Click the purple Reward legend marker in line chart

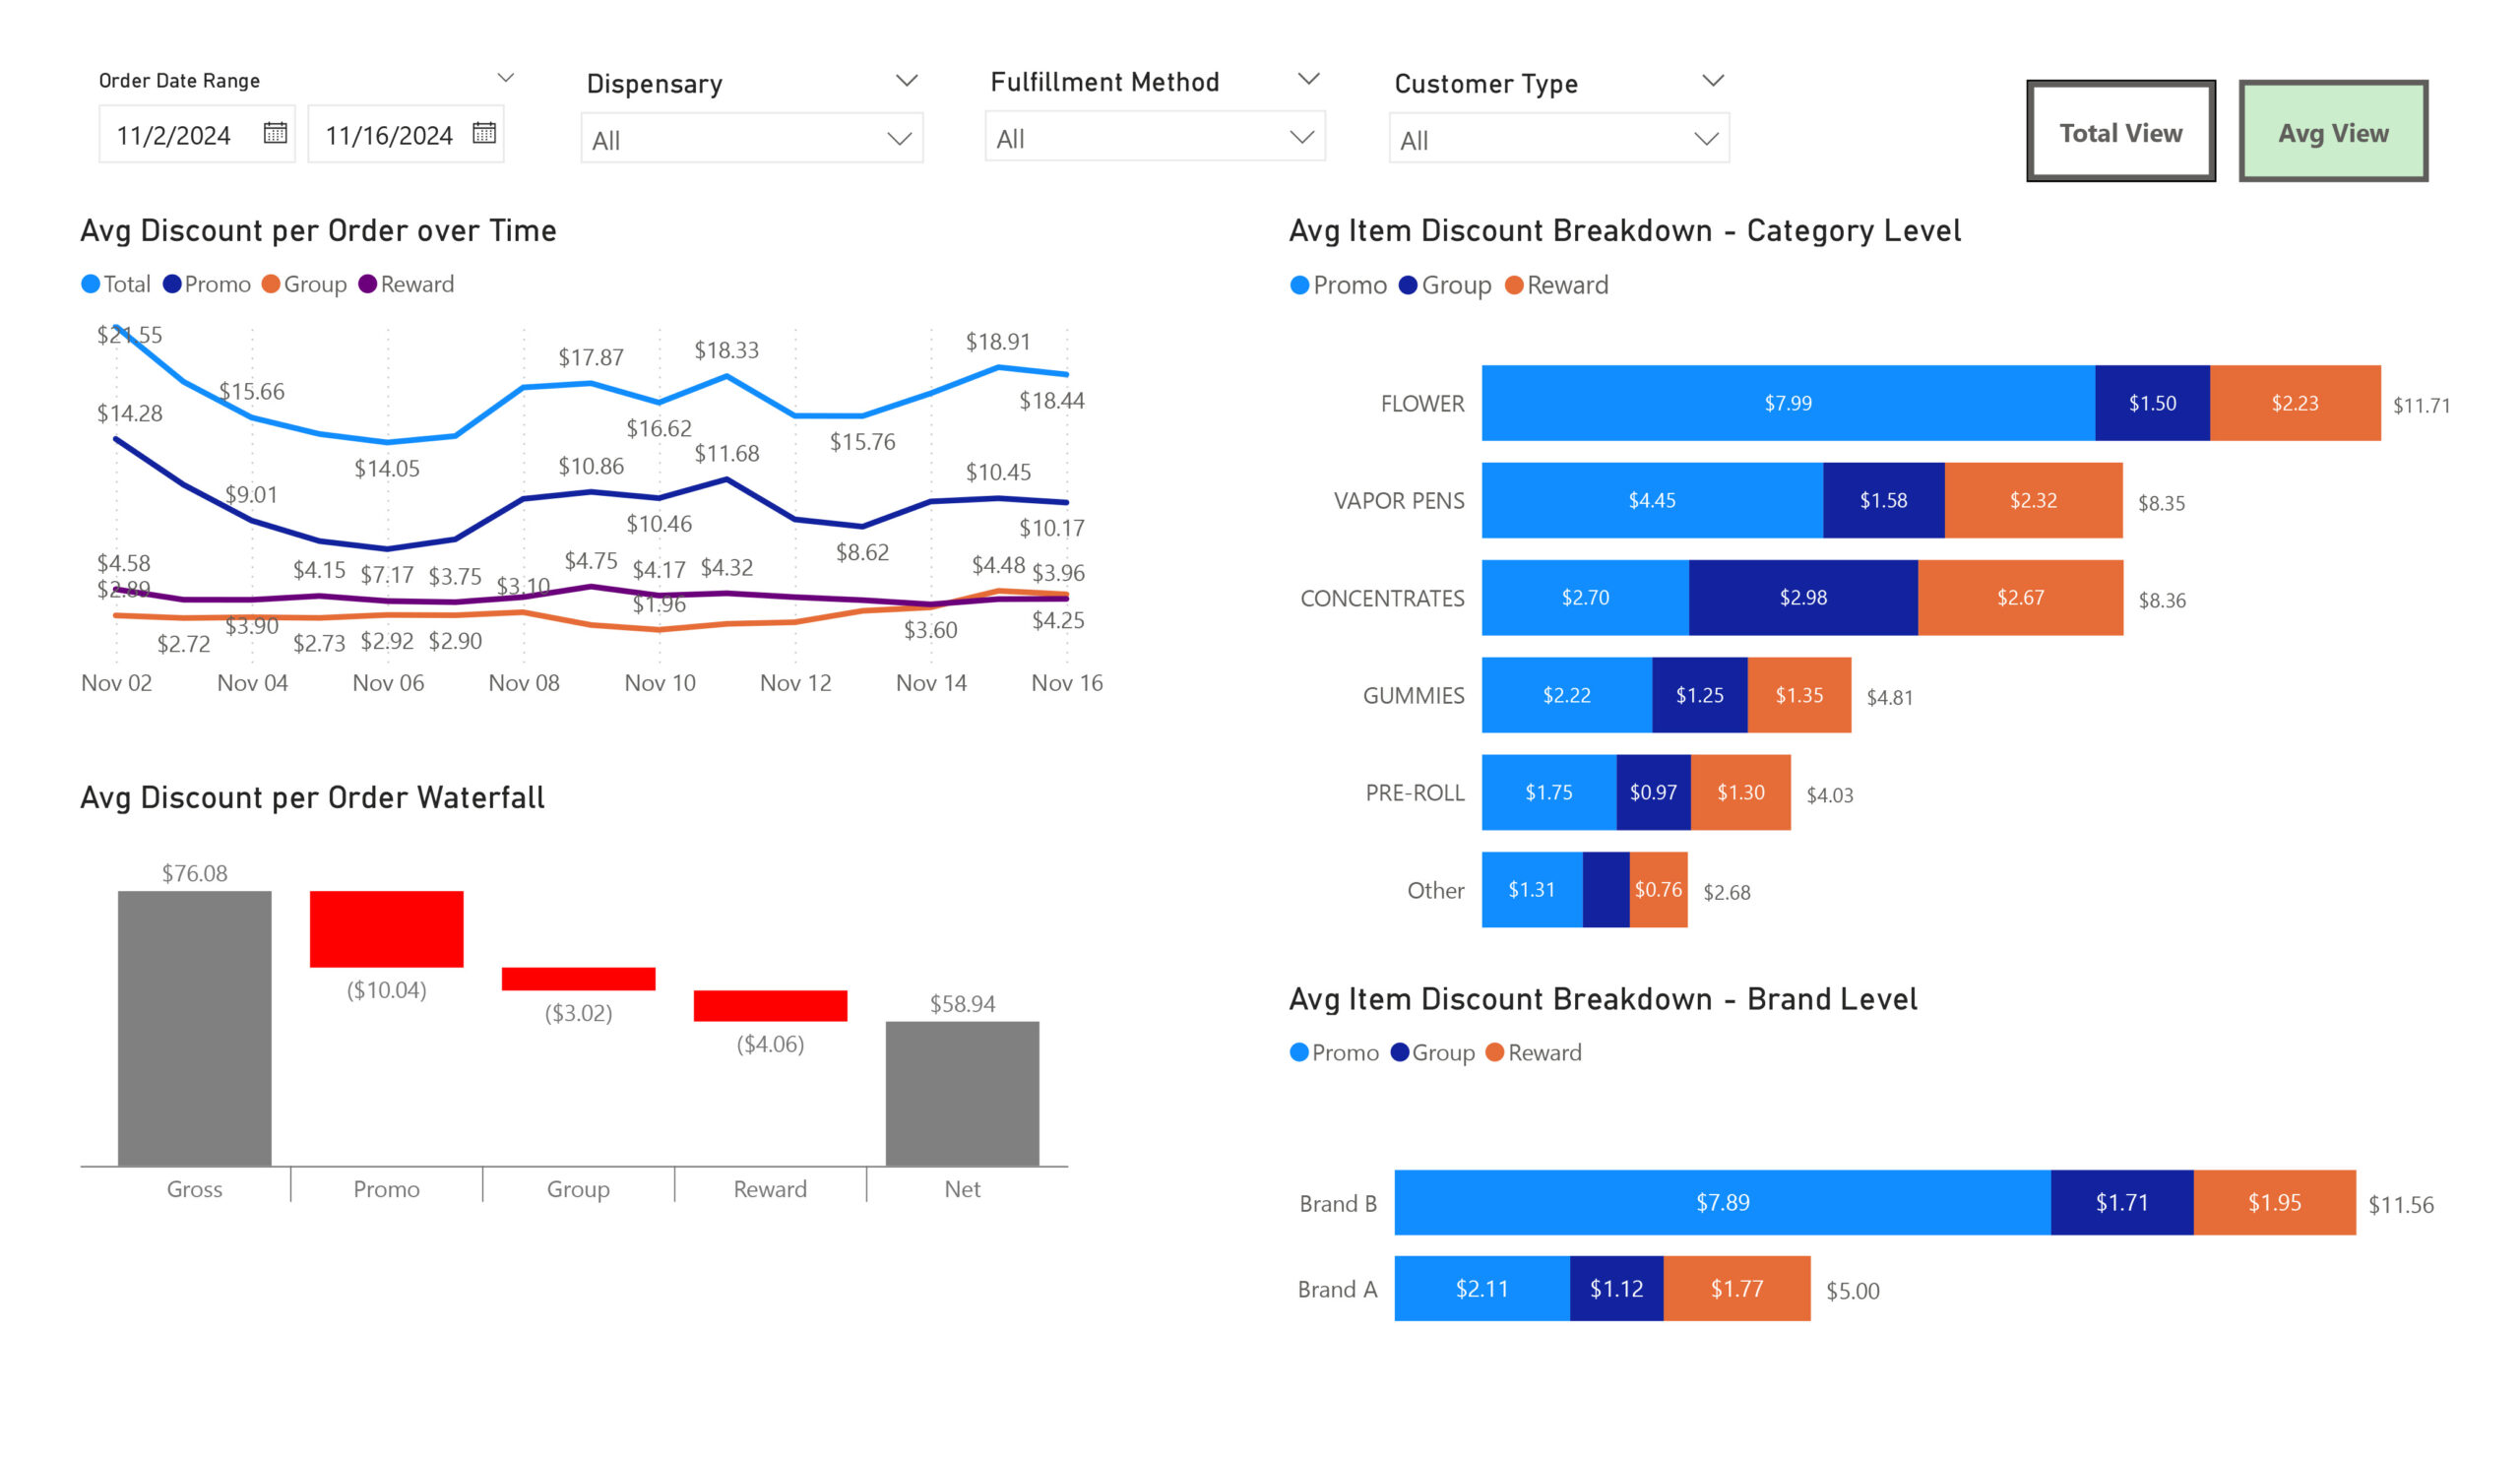[367, 284]
